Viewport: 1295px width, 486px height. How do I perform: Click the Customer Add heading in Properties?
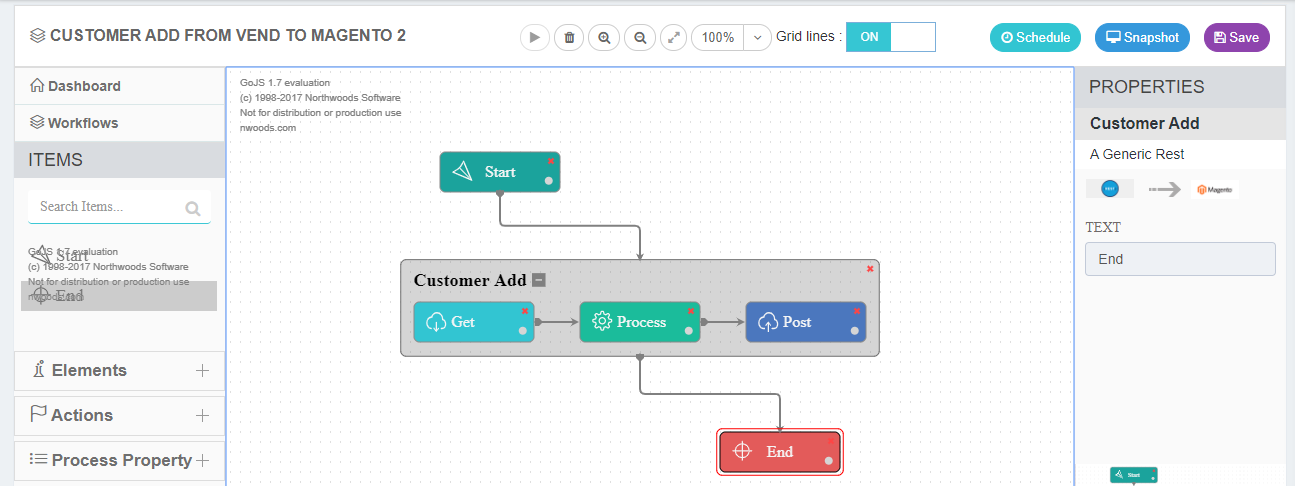coord(1145,124)
